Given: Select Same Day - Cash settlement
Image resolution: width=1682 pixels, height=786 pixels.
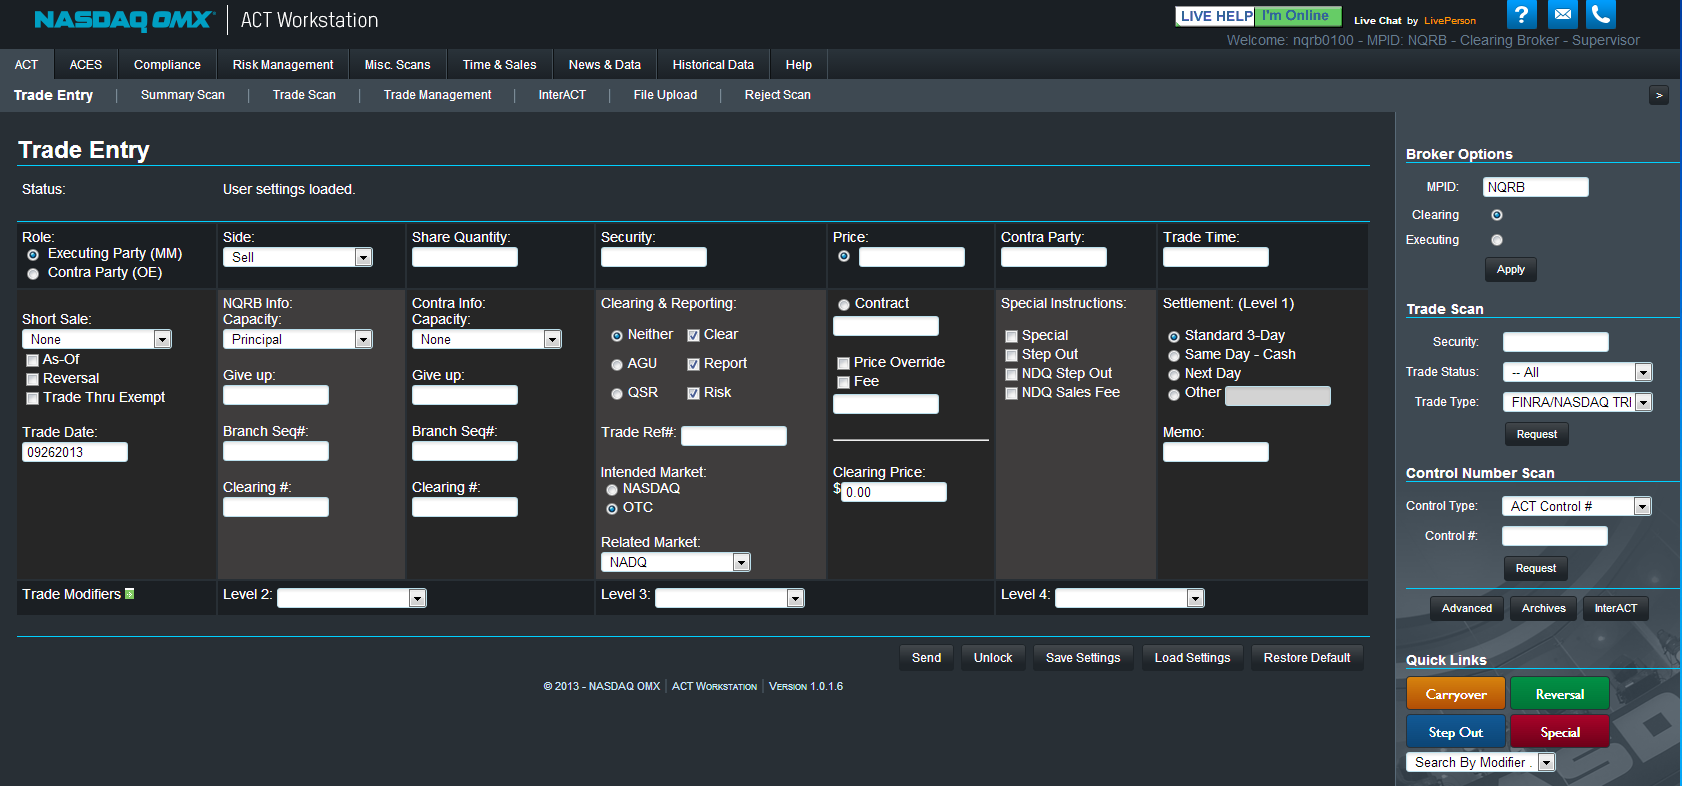Looking at the screenshot, I should (x=1174, y=356).
